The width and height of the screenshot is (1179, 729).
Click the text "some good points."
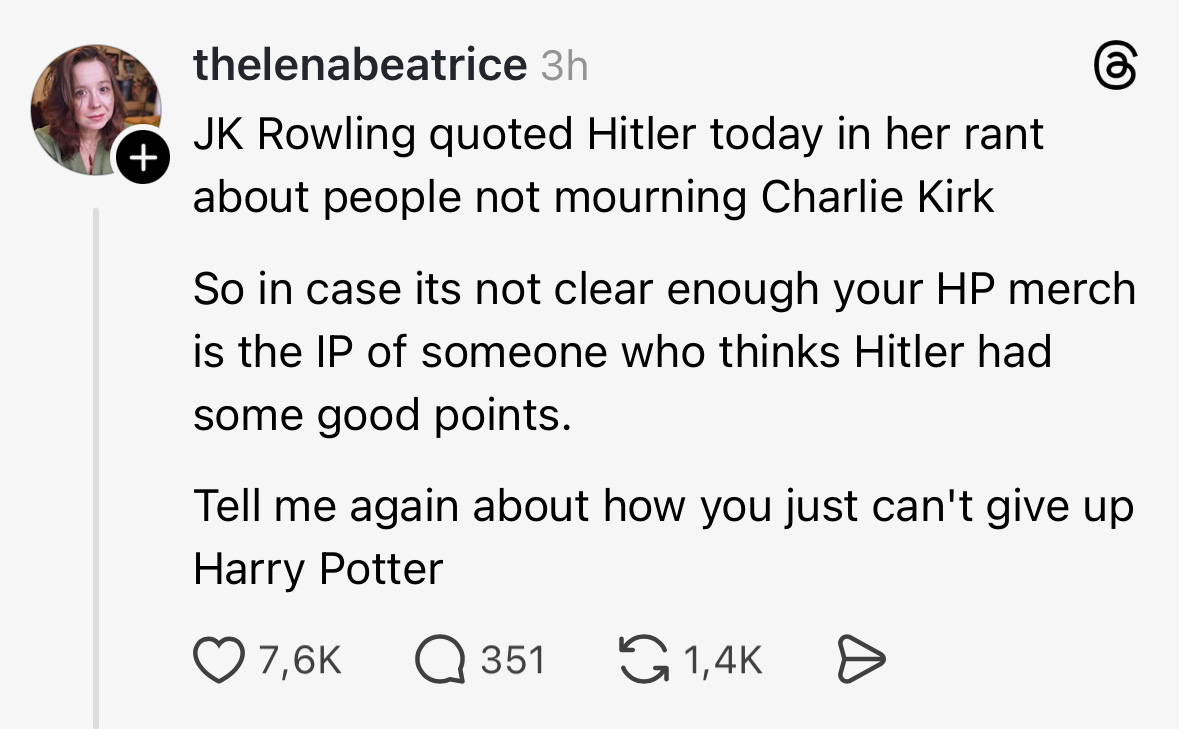[382, 414]
